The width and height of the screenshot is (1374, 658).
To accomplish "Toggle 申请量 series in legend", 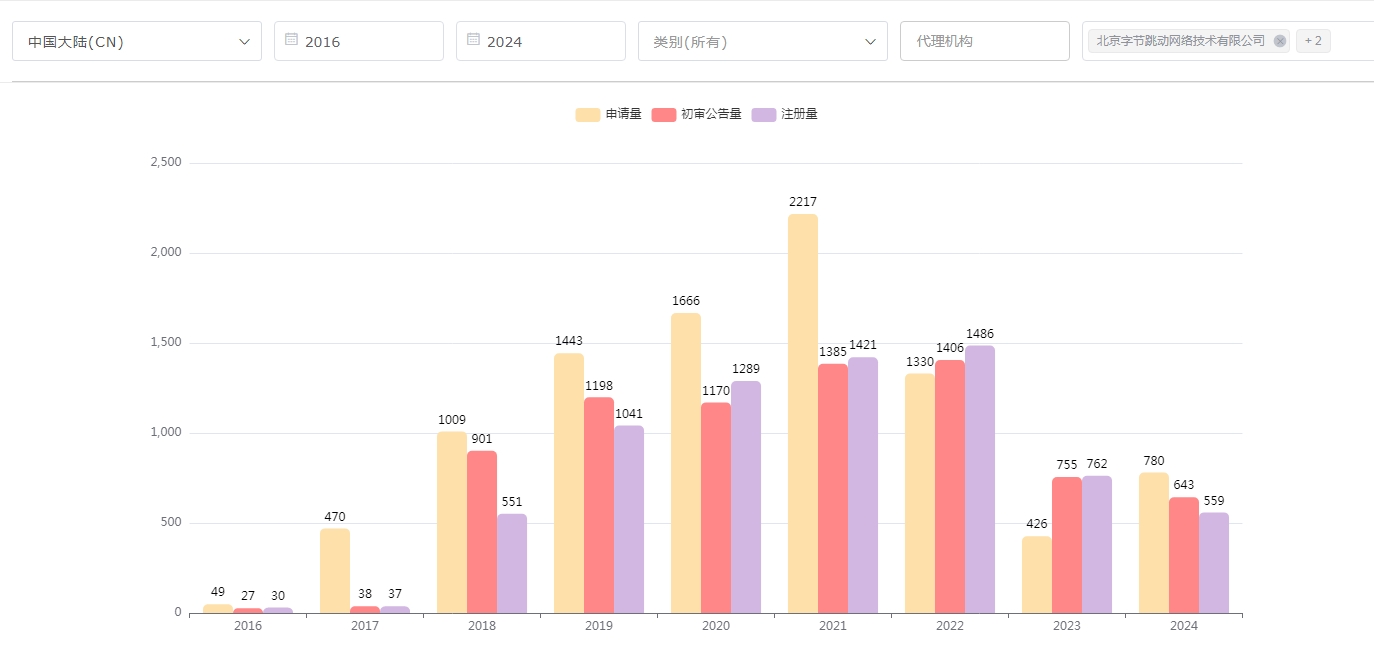I will coord(623,114).
